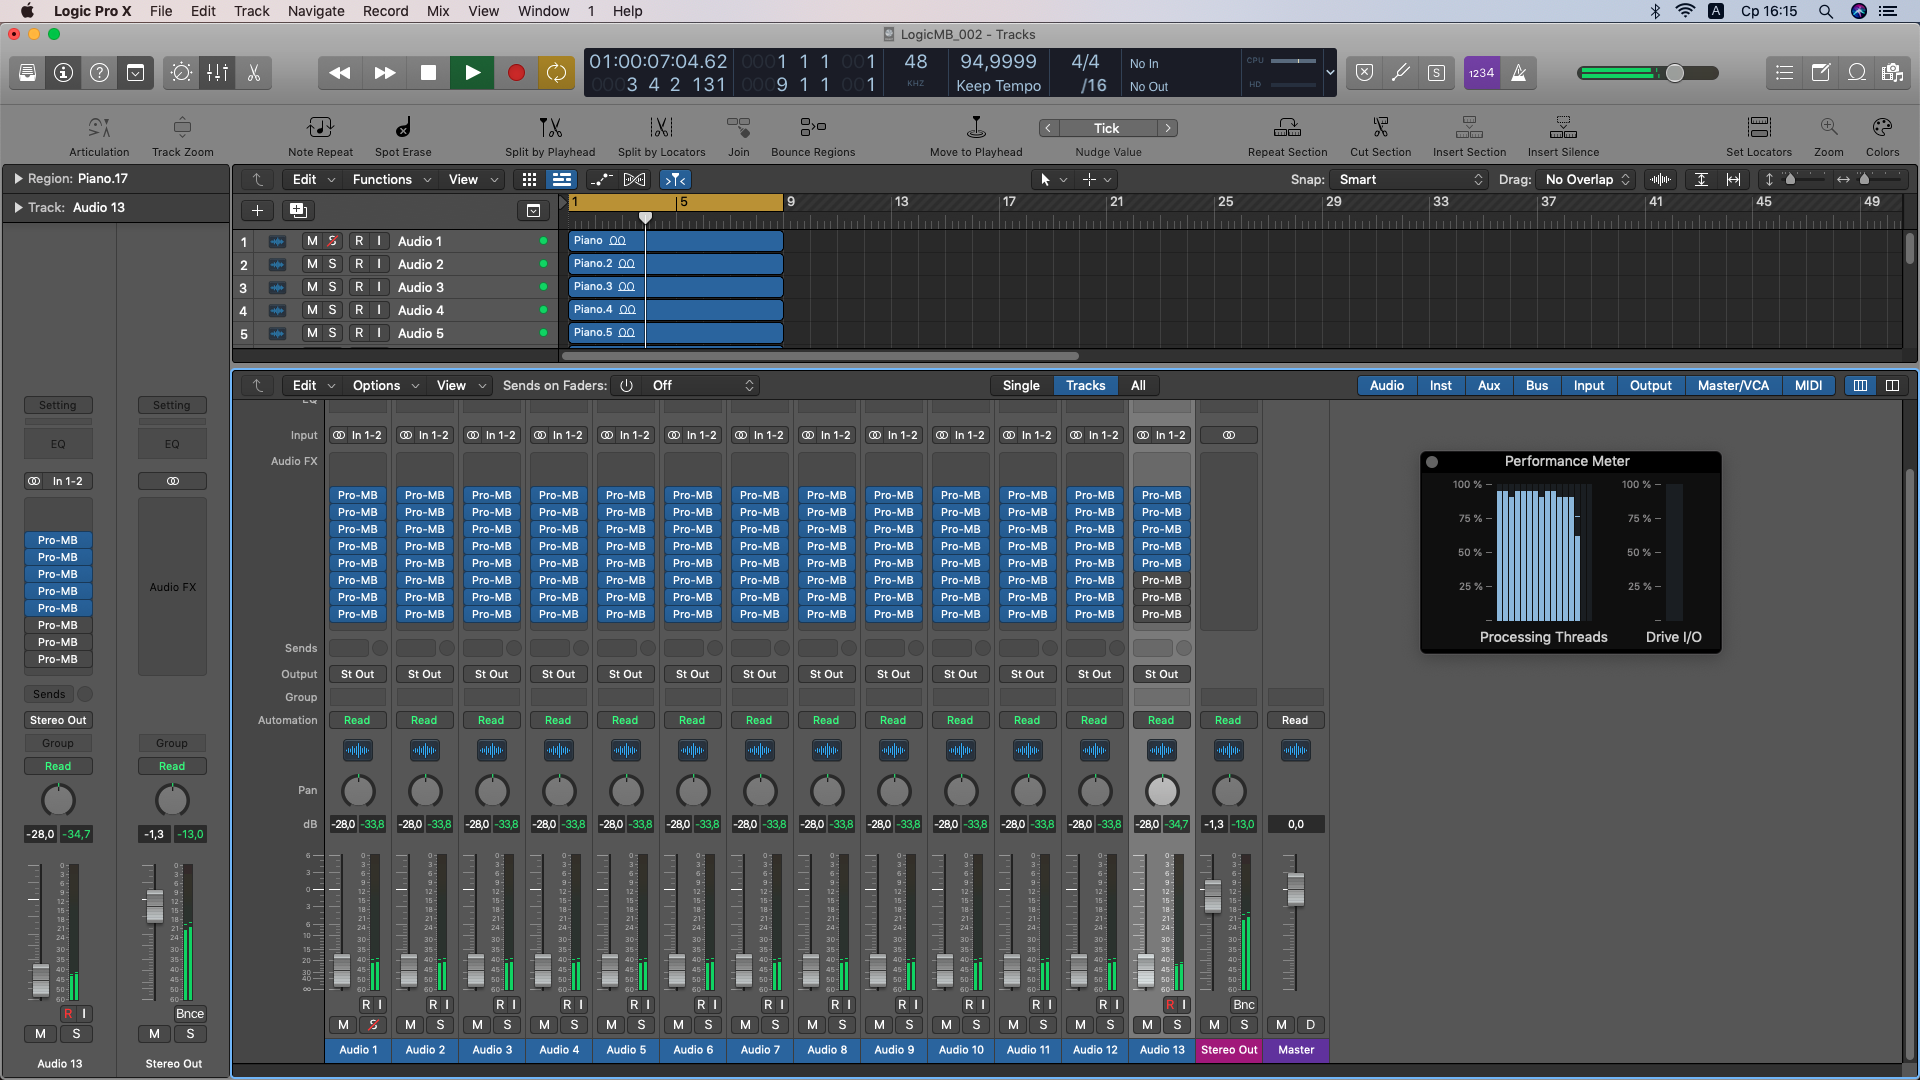Toggle the Solo S button in control bar
Image resolution: width=1920 pixels, height=1080 pixels.
(1436, 73)
